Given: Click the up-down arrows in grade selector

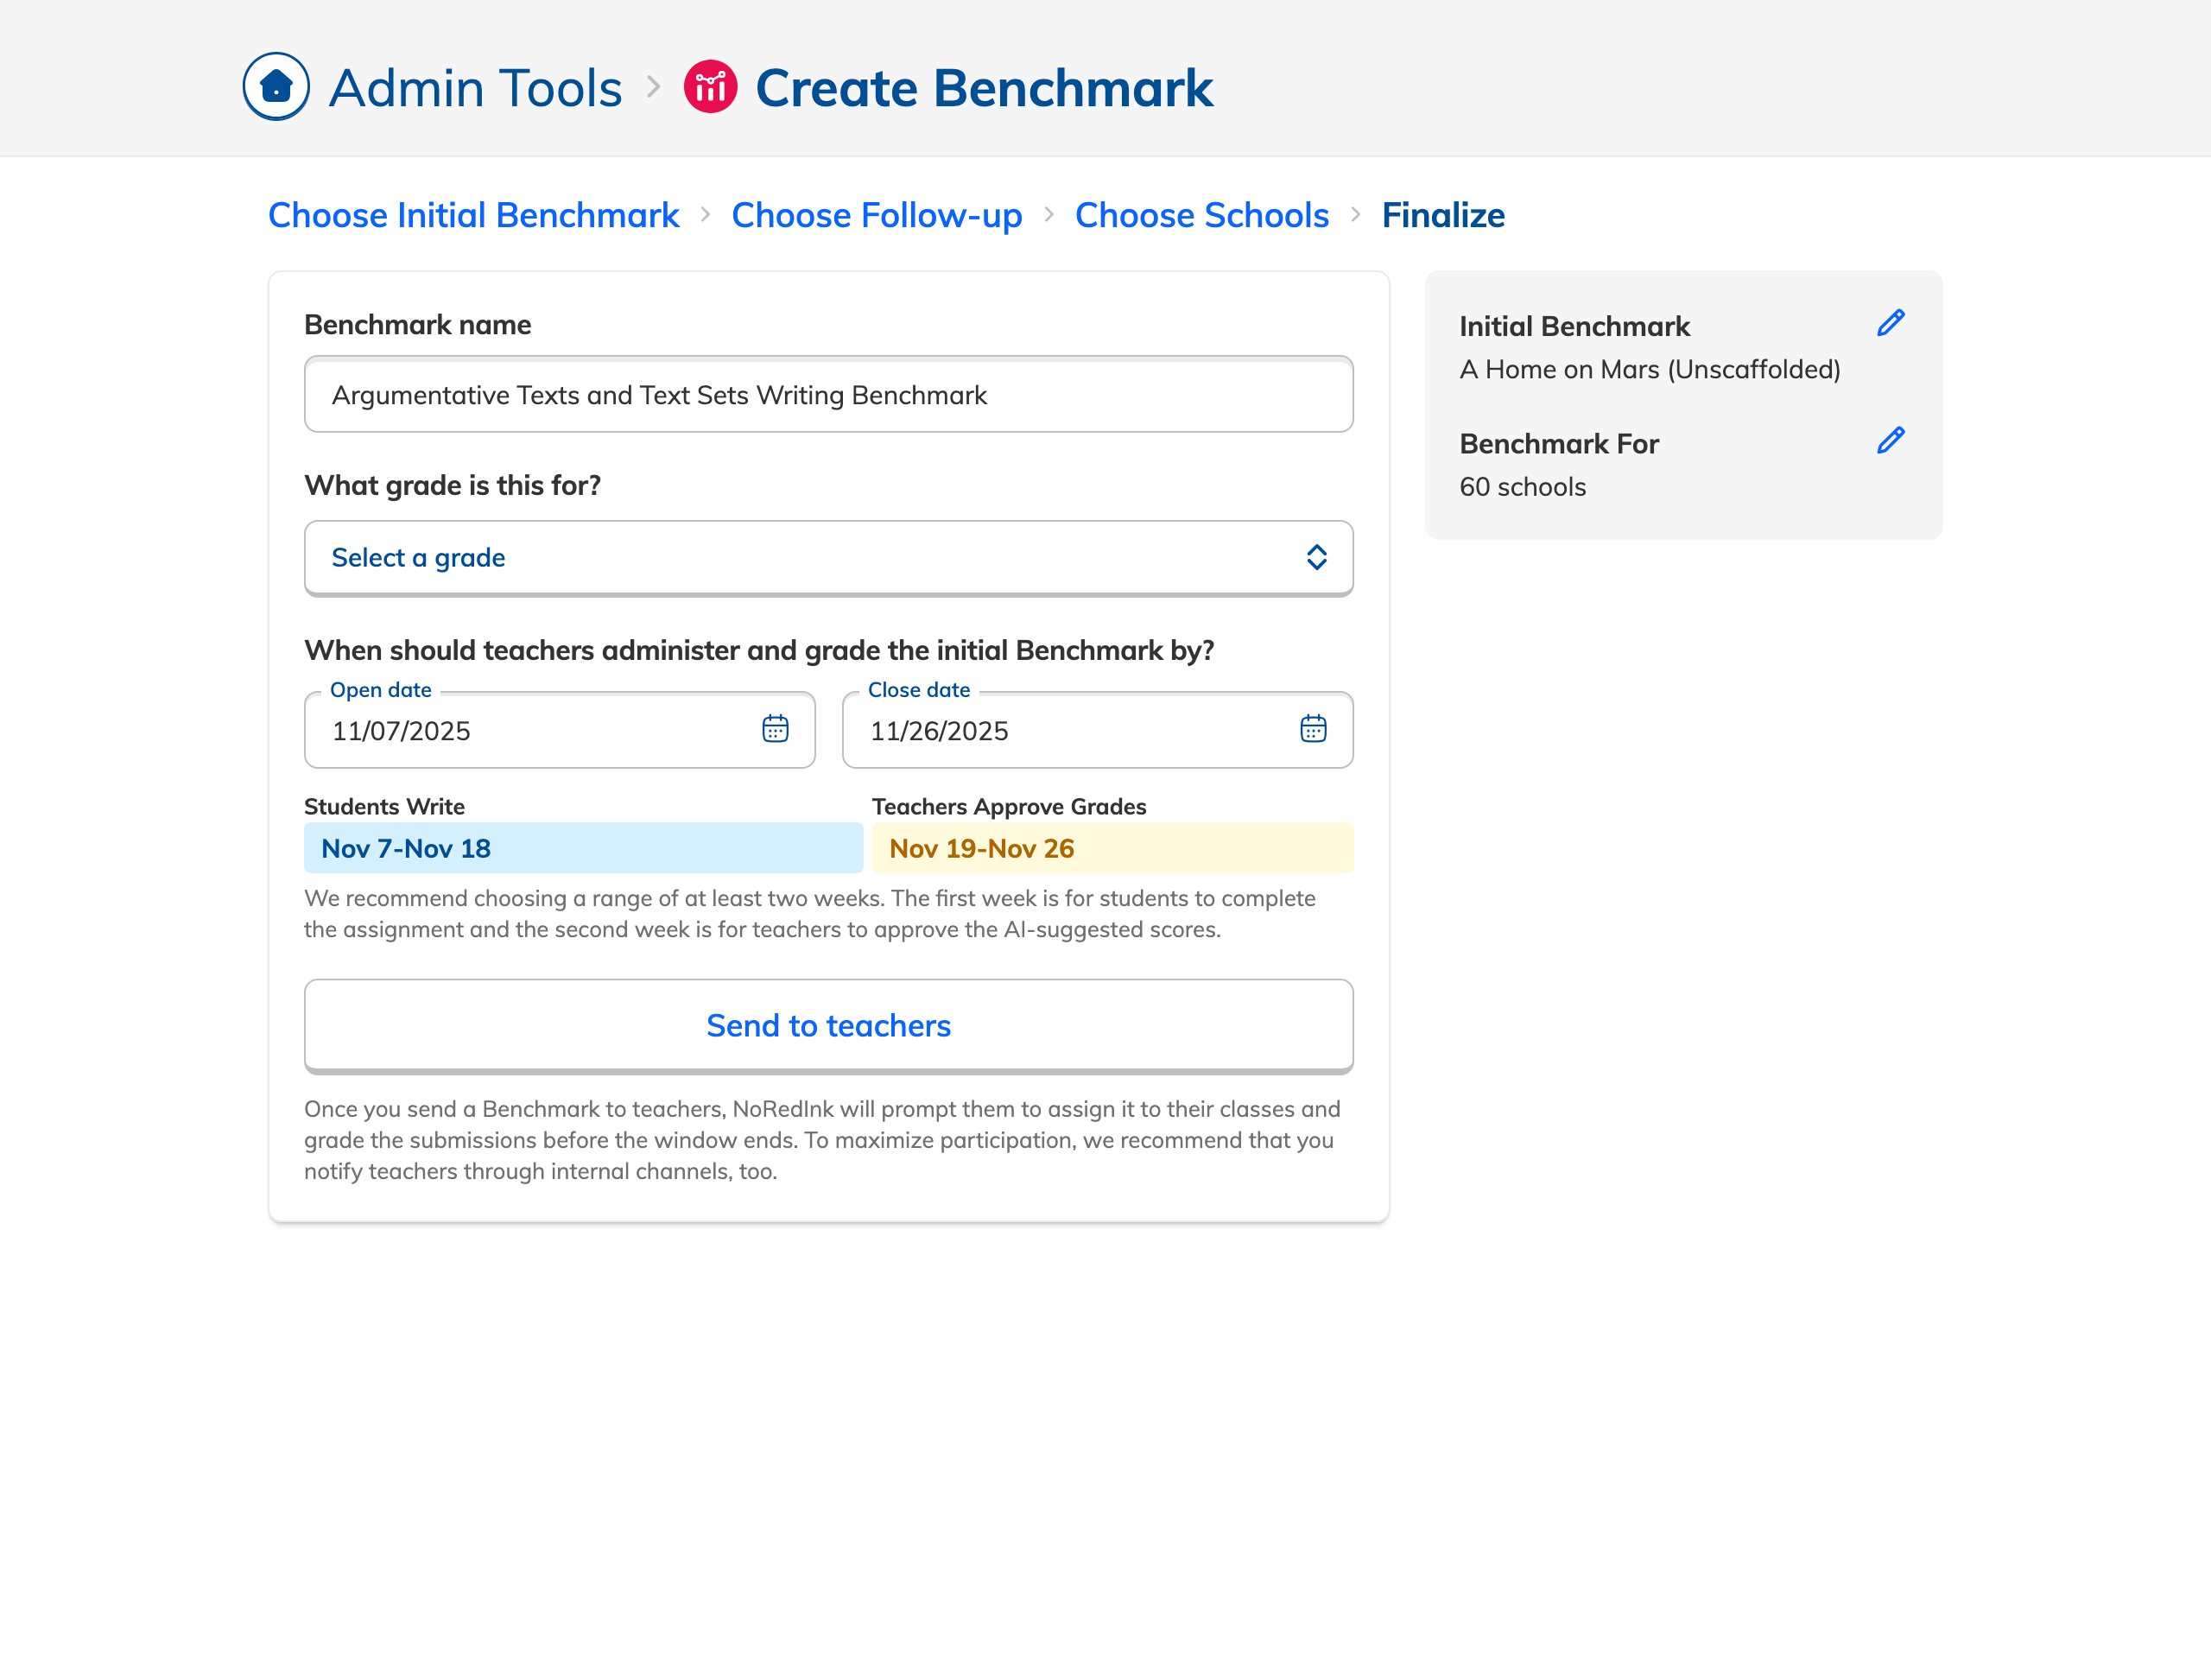Looking at the screenshot, I should coord(1316,557).
